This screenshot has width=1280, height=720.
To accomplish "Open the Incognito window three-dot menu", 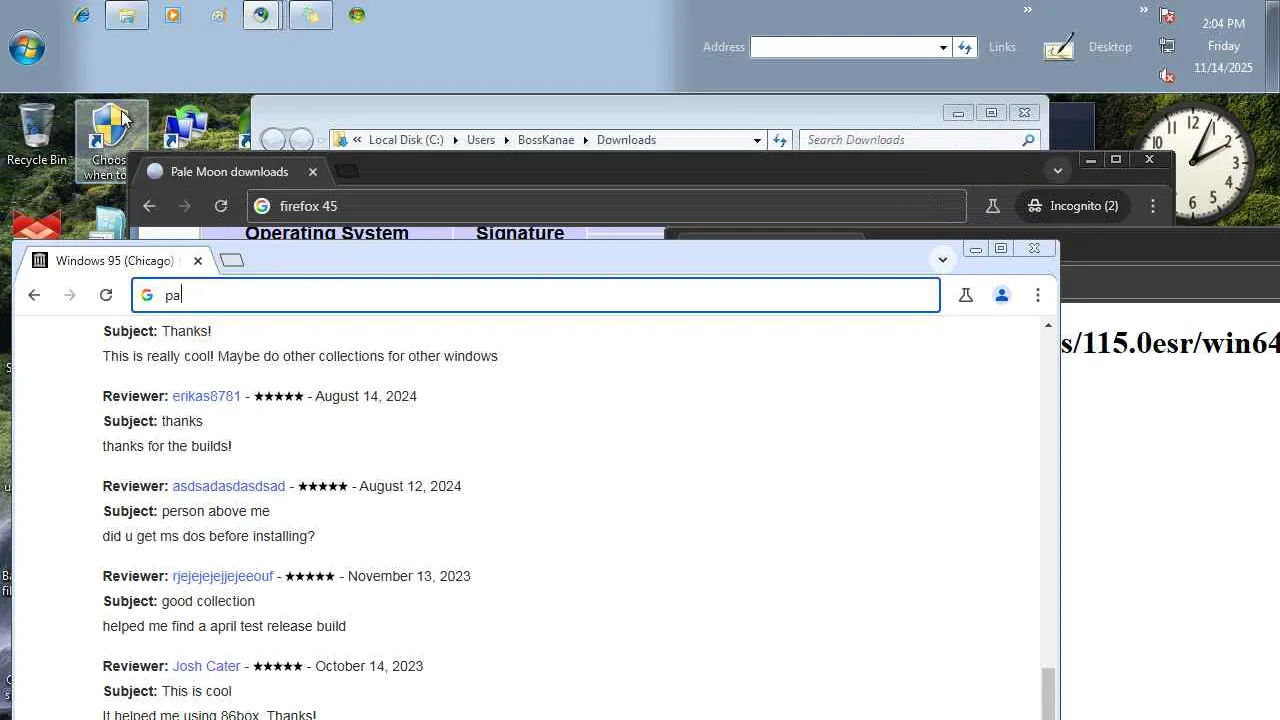I will pos(1153,206).
